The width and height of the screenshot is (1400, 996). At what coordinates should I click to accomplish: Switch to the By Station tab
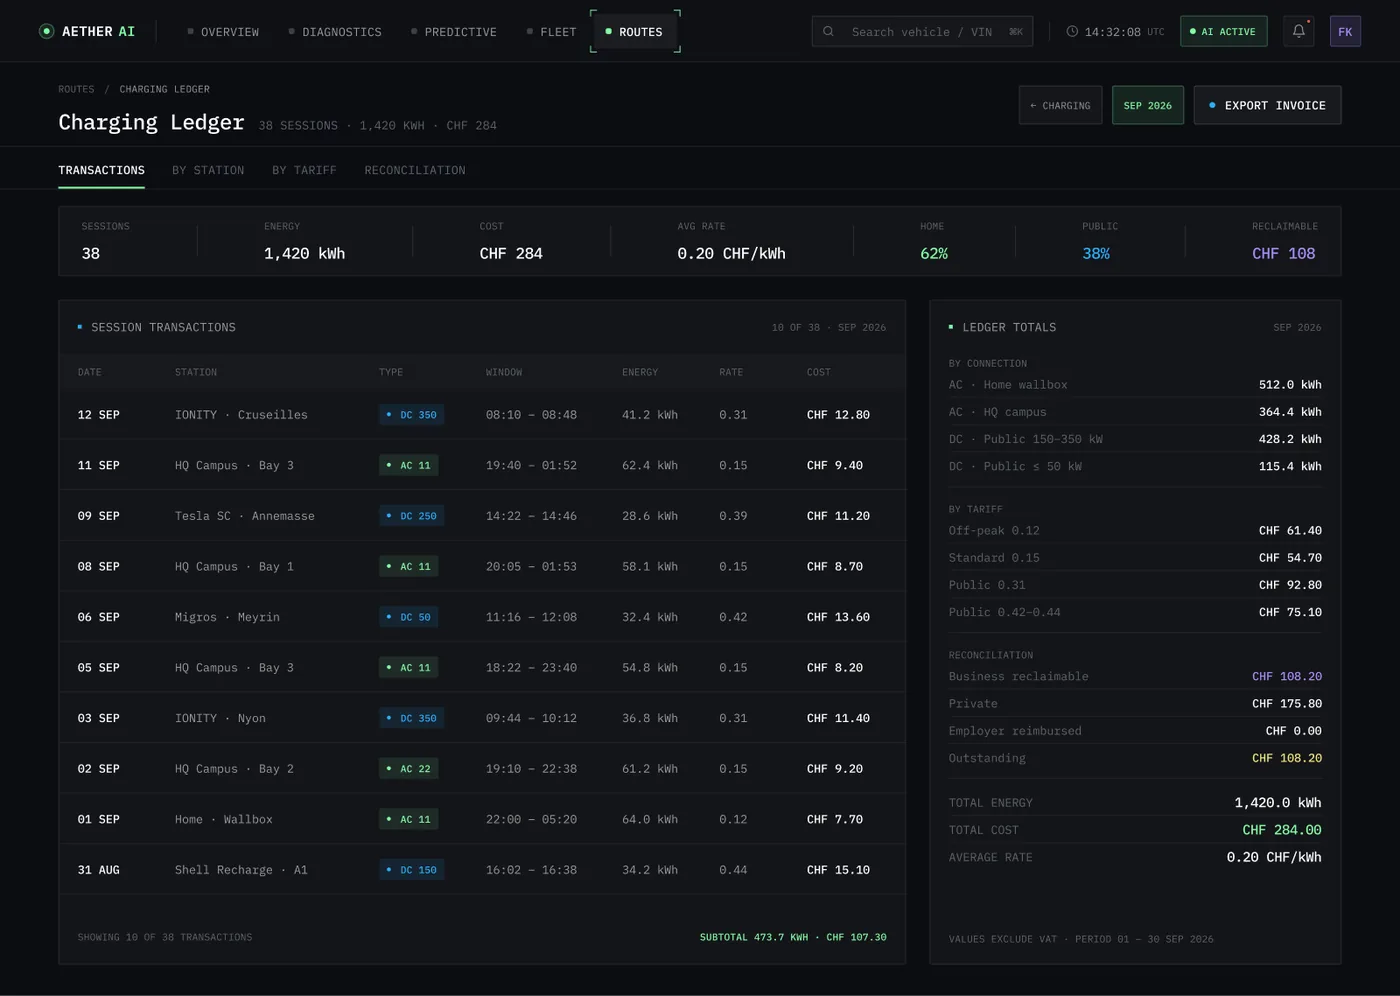[208, 171]
